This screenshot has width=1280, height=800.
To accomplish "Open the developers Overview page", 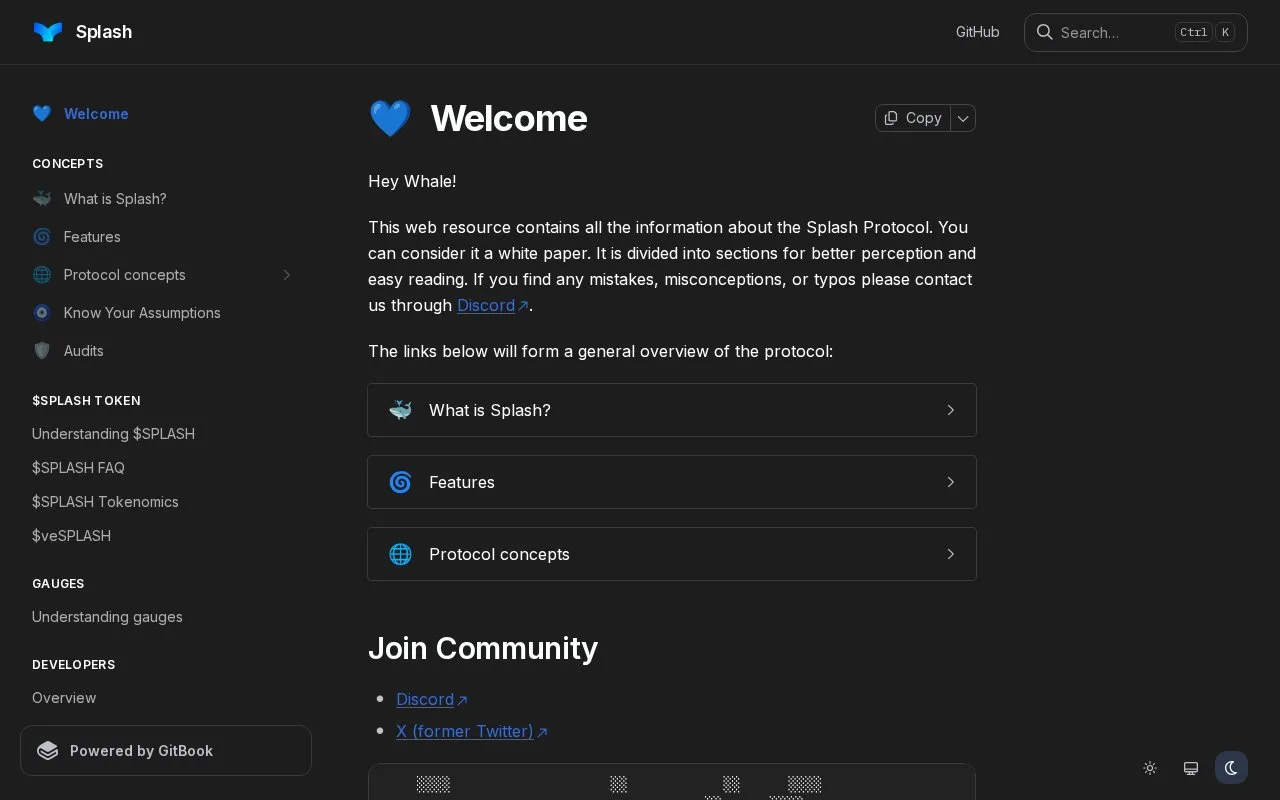I will tap(64, 698).
